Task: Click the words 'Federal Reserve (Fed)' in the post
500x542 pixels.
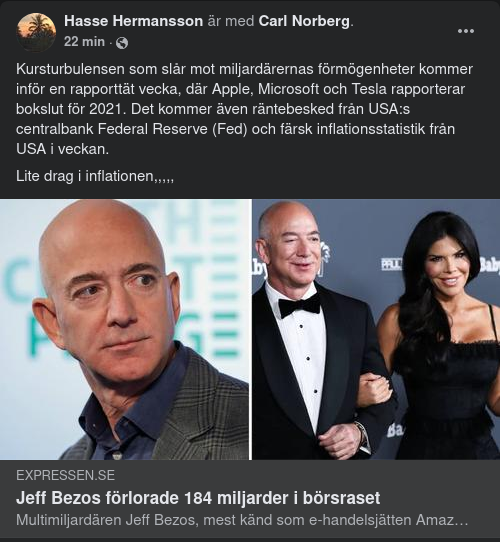Action: click(x=173, y=129)
